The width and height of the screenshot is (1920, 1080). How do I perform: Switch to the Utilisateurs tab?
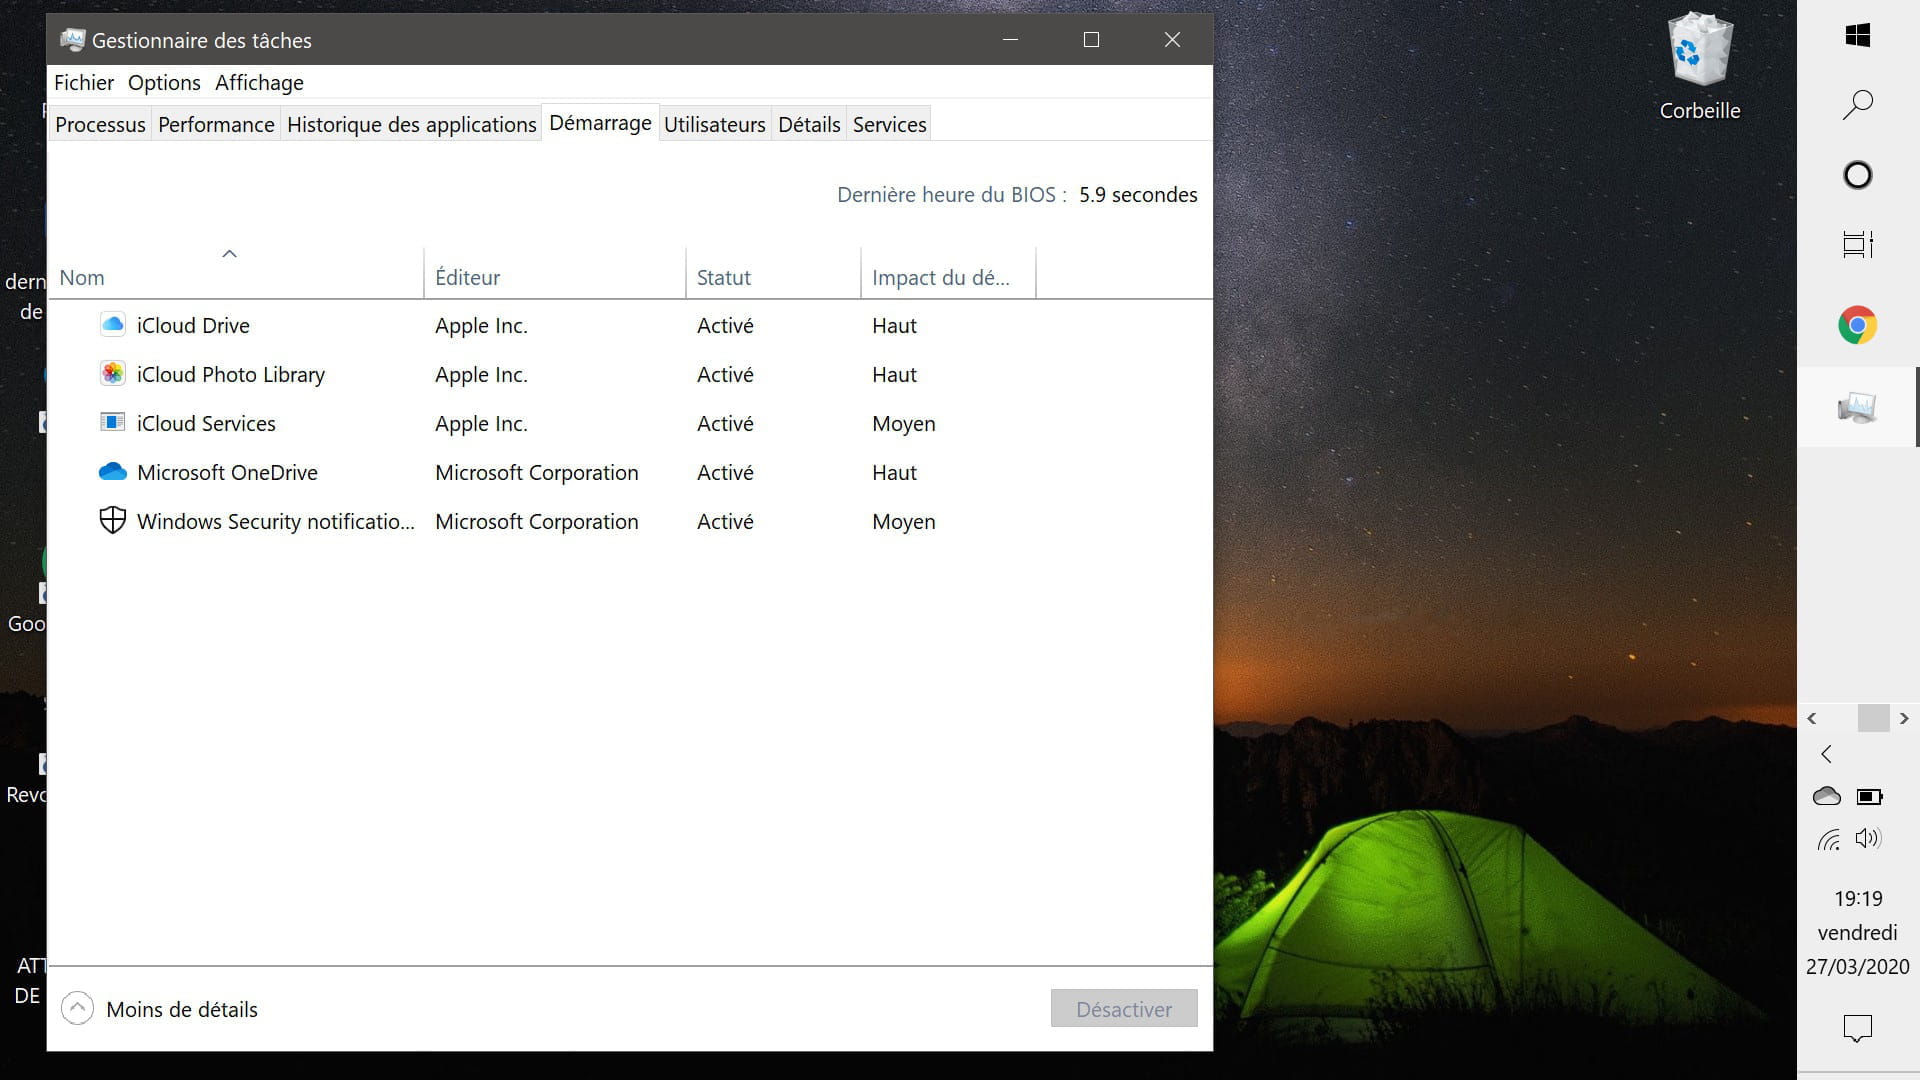point(714,124)
